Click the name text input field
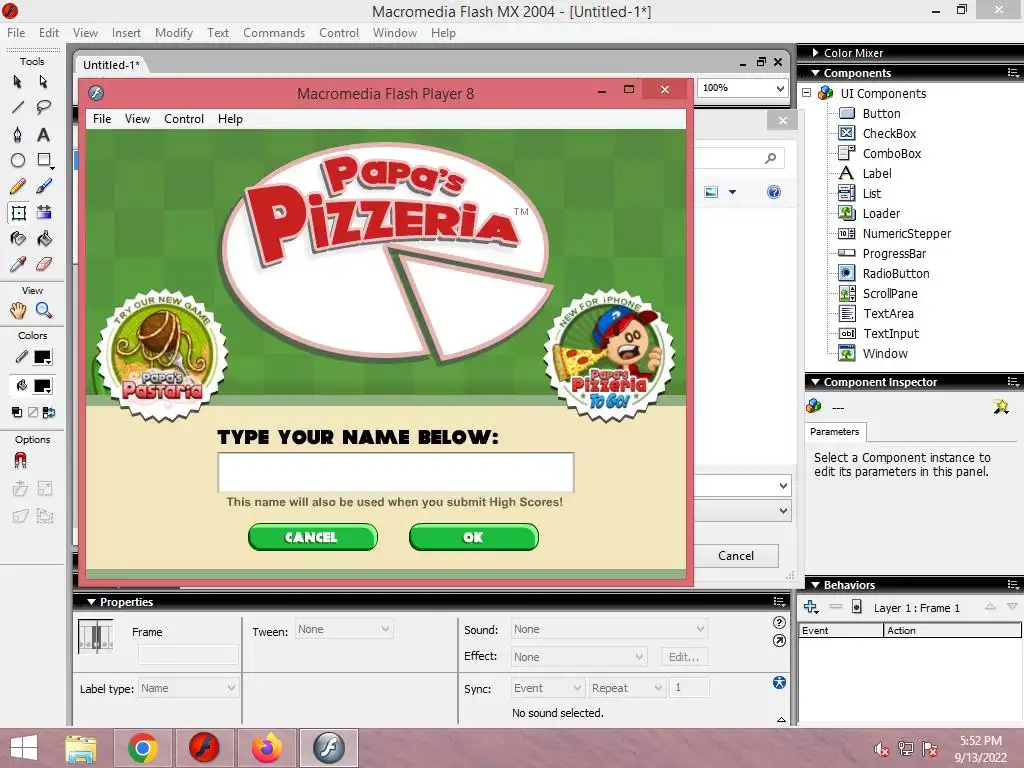1024x768 pixels. 396,472
